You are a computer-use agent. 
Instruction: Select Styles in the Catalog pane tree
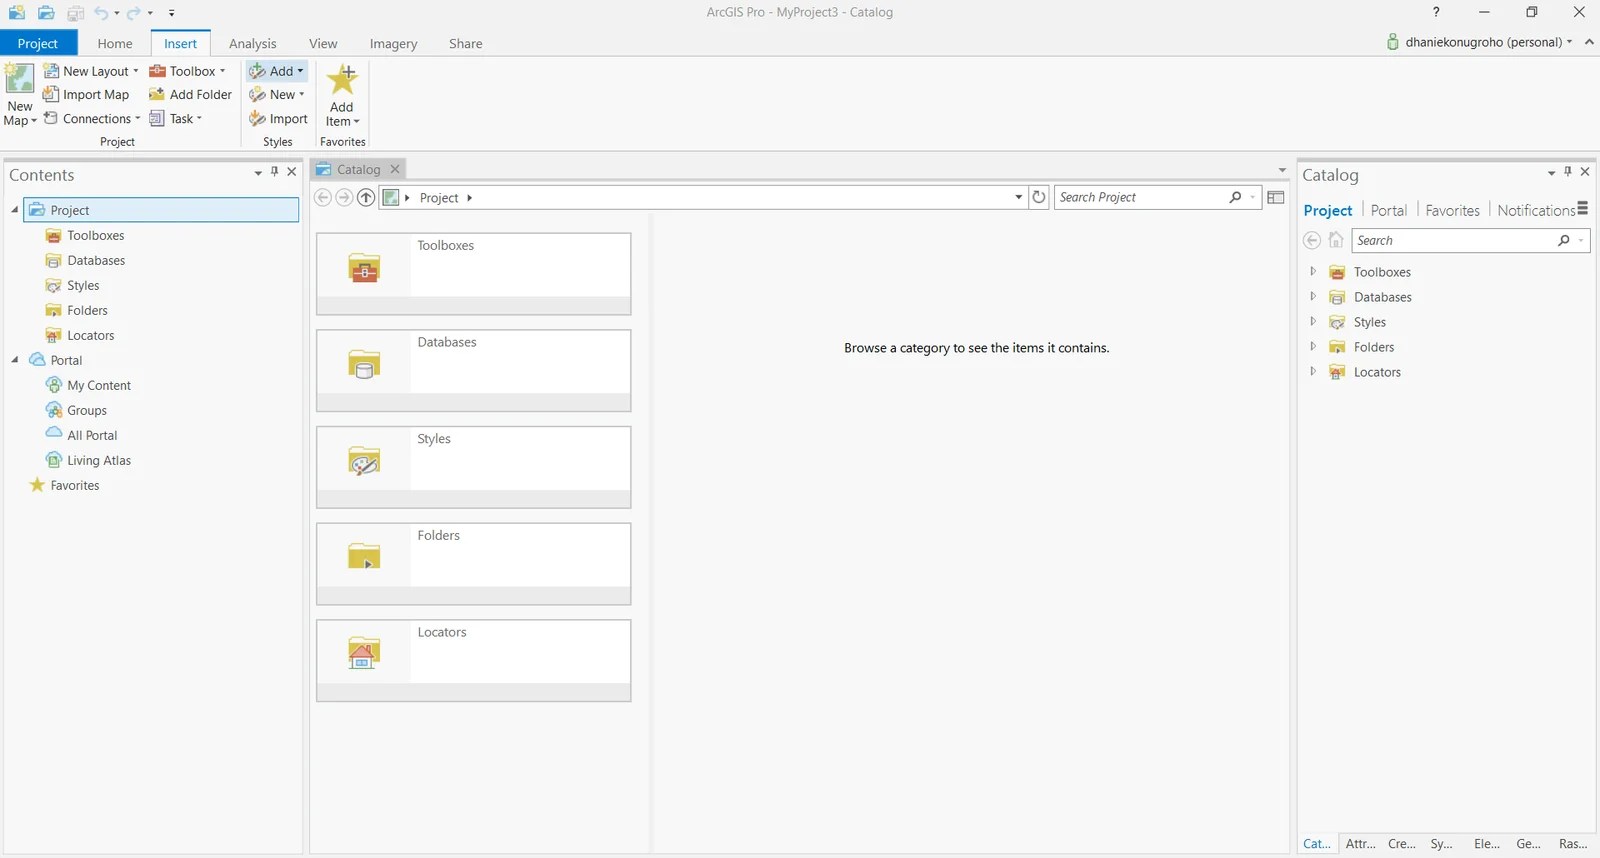(1369, 322)
